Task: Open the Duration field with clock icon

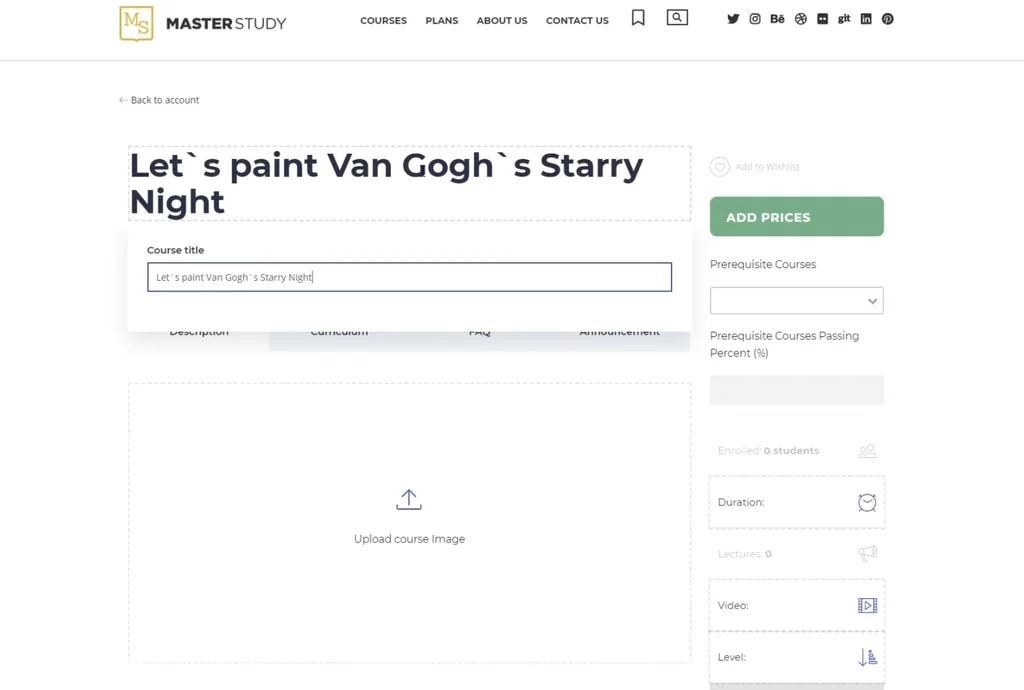Action: click(796, 502)
